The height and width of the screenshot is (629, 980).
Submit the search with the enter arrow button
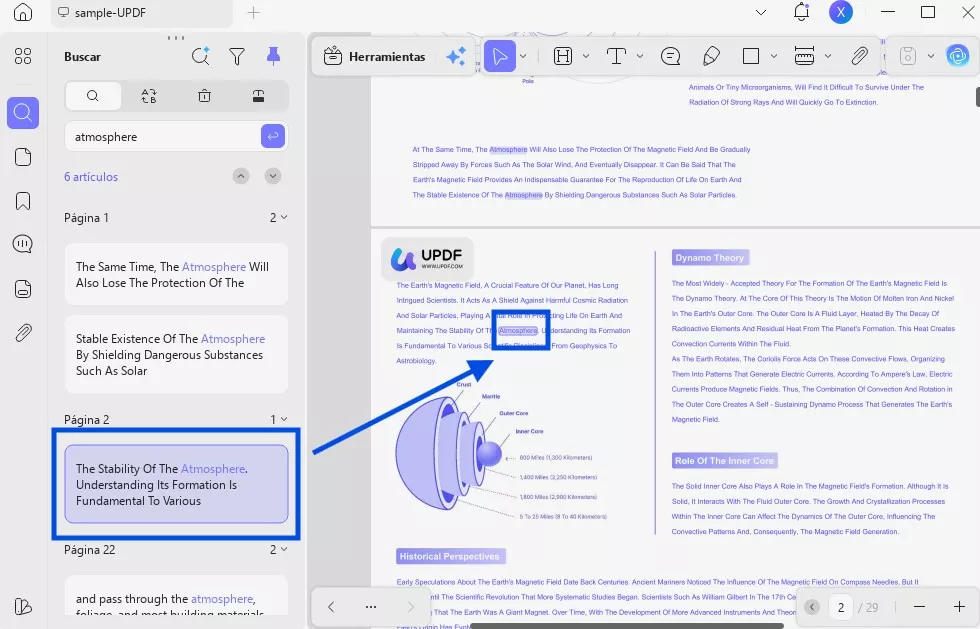[x=273, y=136]
